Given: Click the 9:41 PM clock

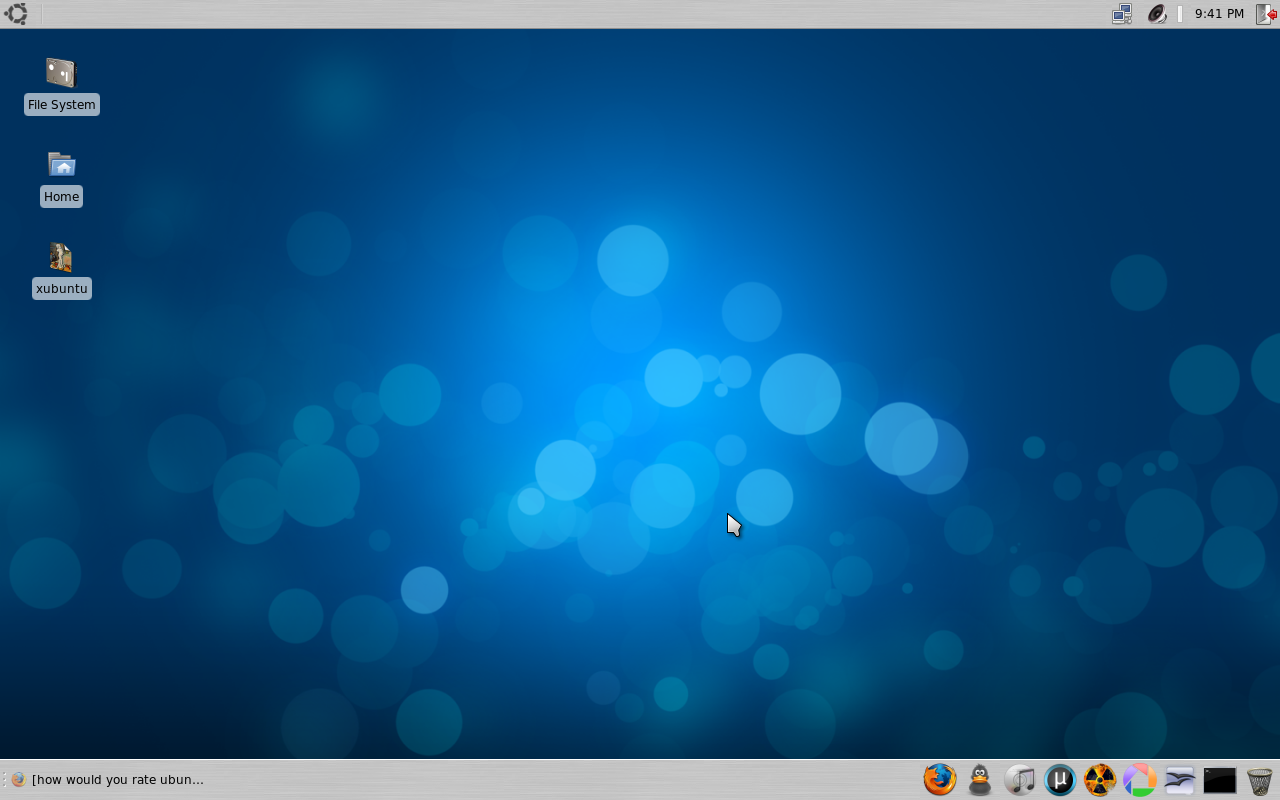Looking at the screenshot, I should click(x=1219, y=14).
